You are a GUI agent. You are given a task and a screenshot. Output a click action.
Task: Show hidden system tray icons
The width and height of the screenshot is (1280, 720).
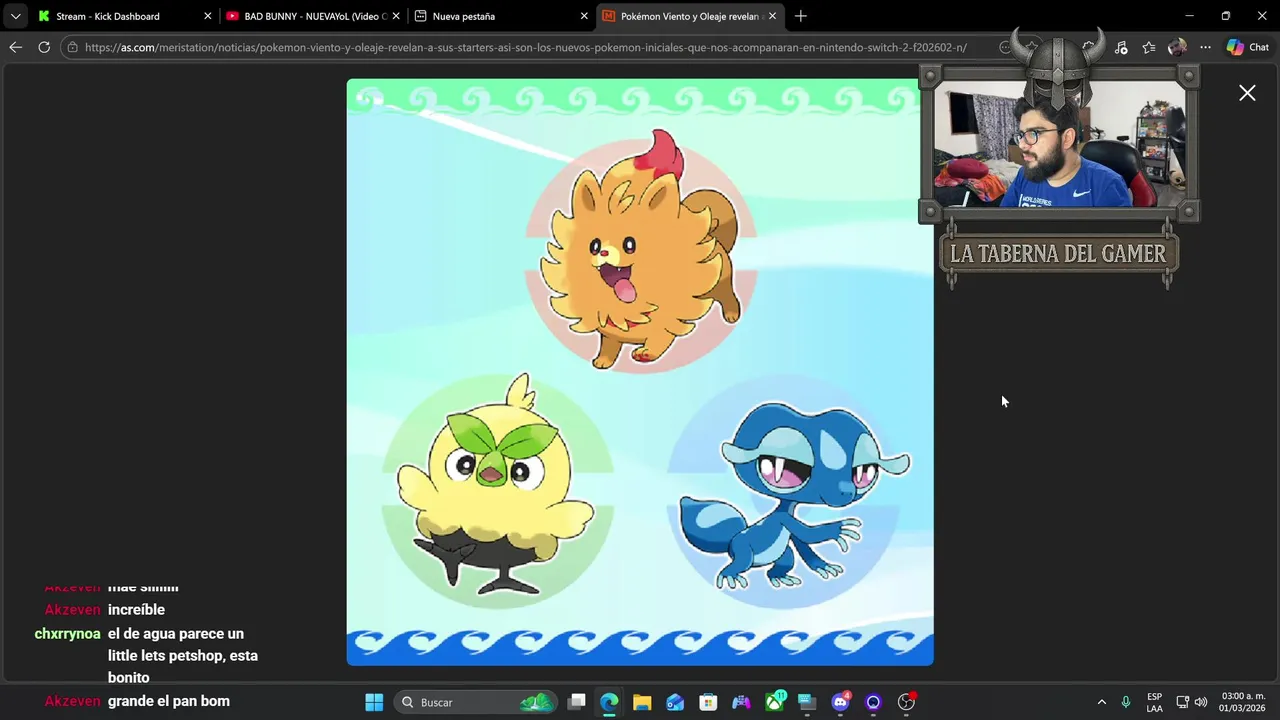[x=1101, y=702]
